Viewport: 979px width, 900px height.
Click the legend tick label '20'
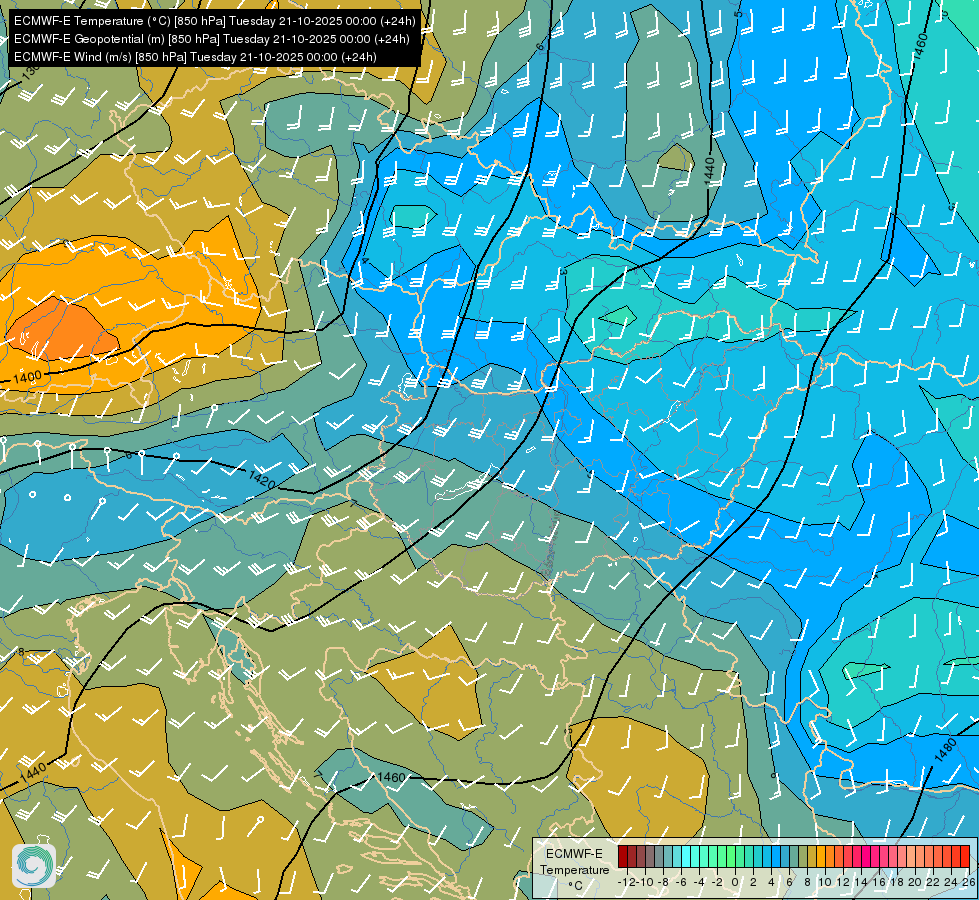915,883
